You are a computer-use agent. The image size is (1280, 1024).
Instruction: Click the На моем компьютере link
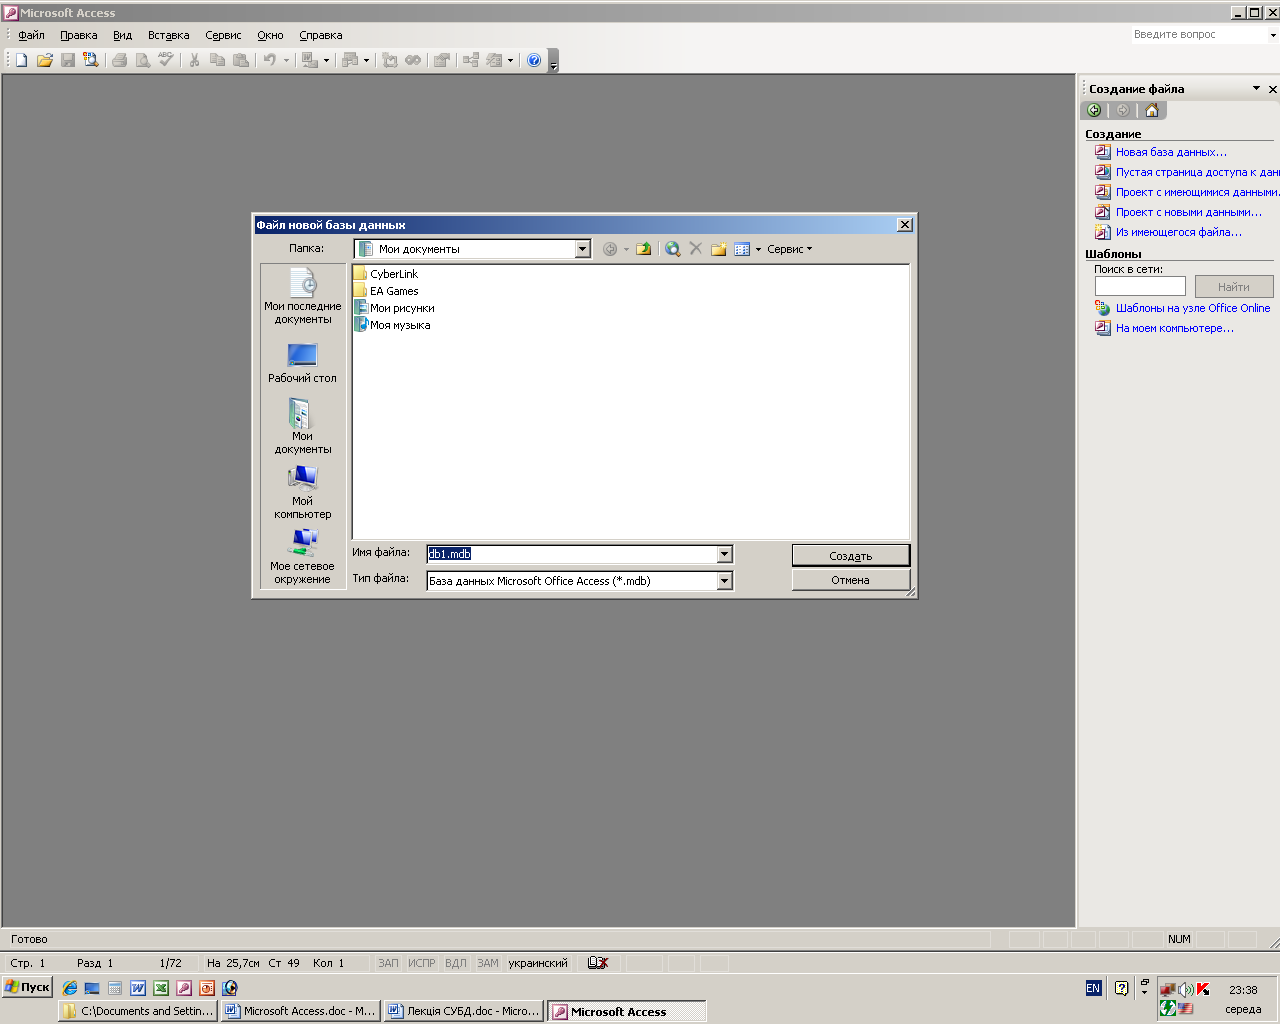point(1175,328)
